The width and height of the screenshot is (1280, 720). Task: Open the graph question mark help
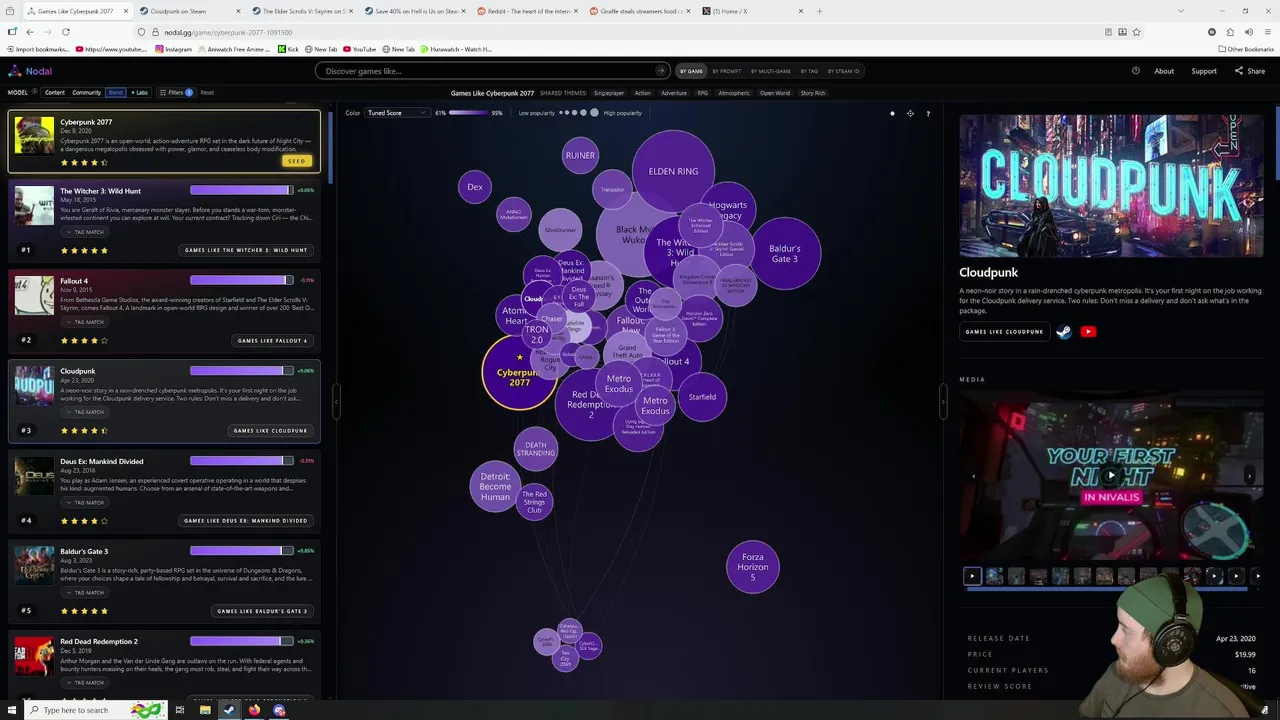pos(927,113)
